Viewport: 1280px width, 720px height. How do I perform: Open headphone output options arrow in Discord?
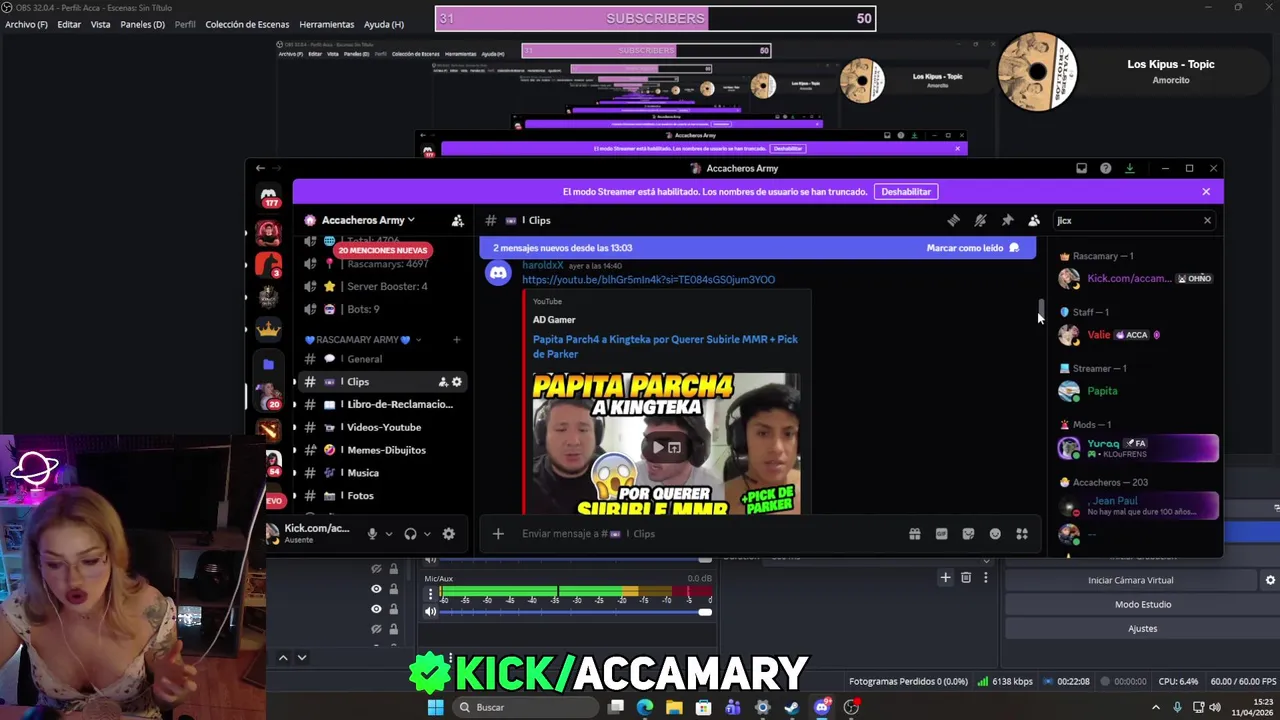click(x=427, y=534)
